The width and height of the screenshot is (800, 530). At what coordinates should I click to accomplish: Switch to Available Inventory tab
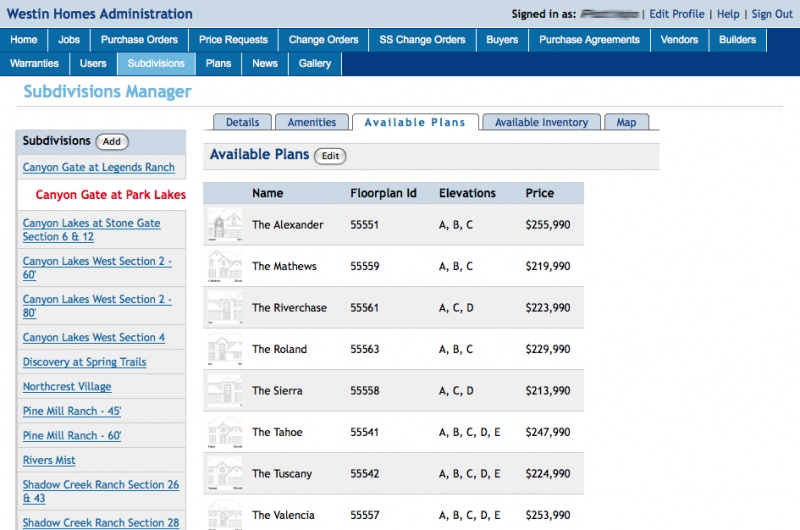tap(541, 122)
